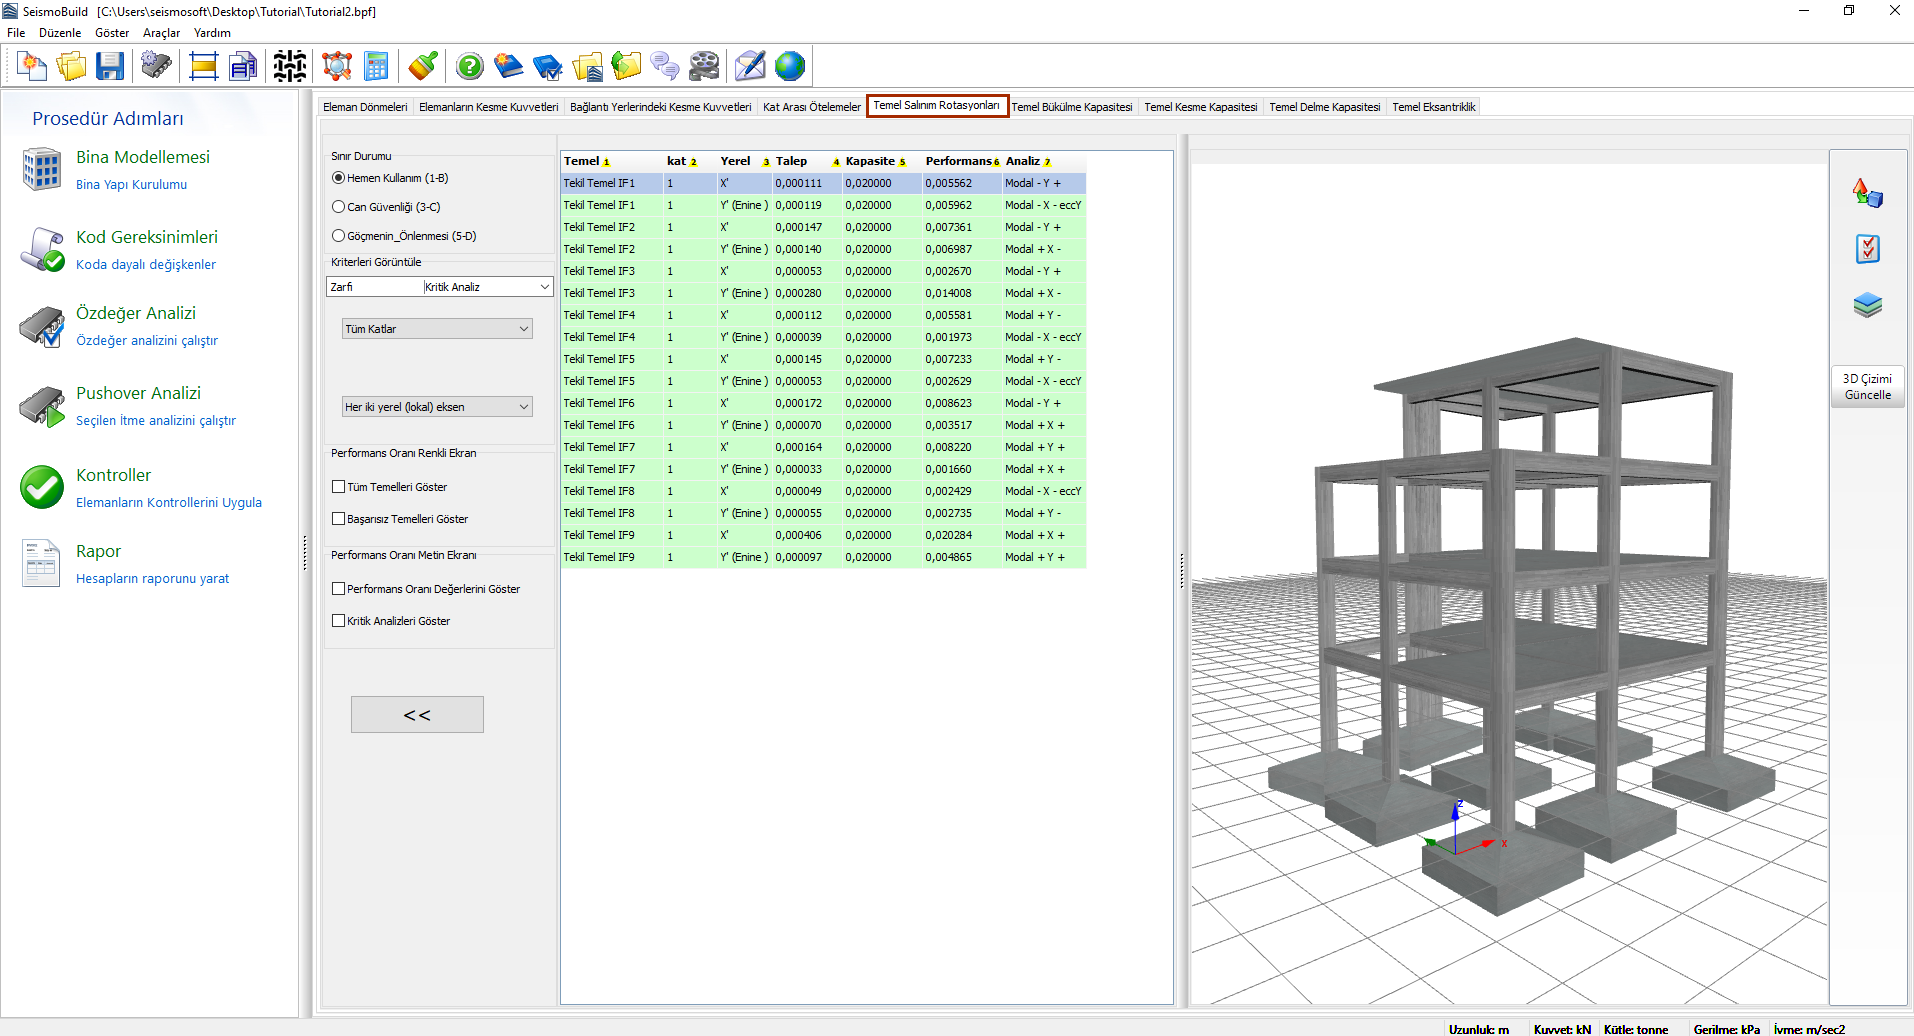Open the Zarfı Kritik Analiz combo box

point(440,287)
